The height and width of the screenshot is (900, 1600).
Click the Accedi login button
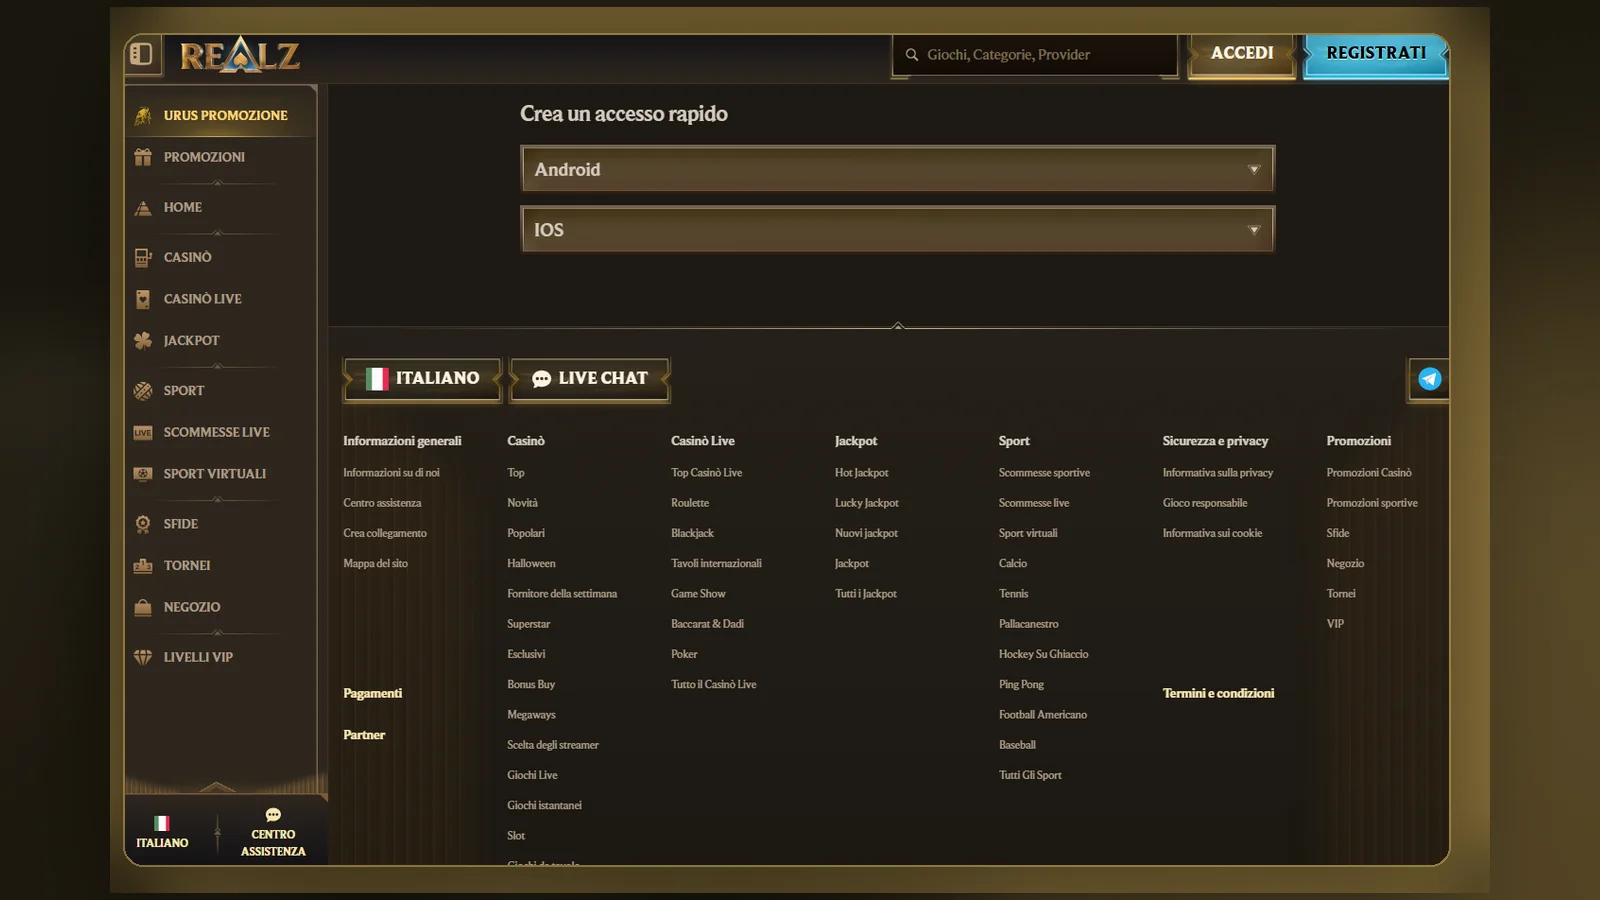coord(1242,54)
